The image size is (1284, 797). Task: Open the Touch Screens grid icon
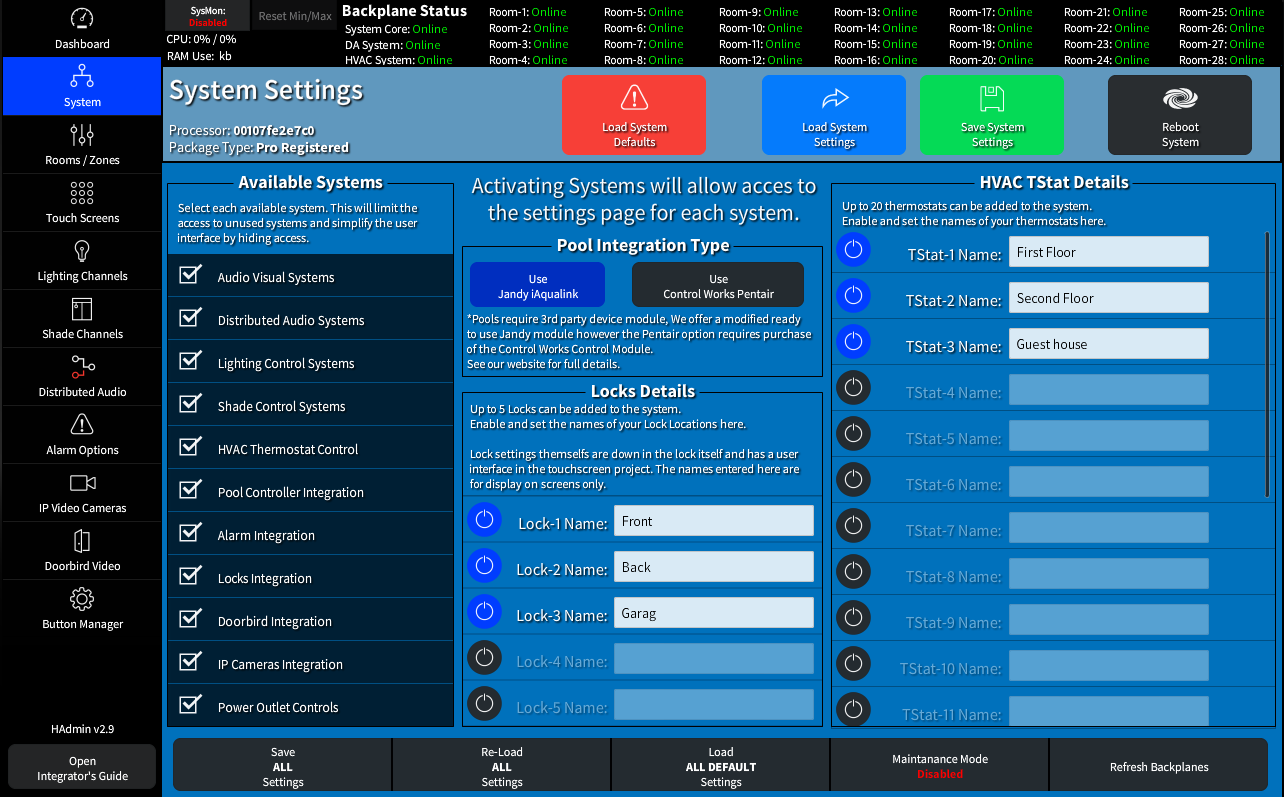click(82, 193)
